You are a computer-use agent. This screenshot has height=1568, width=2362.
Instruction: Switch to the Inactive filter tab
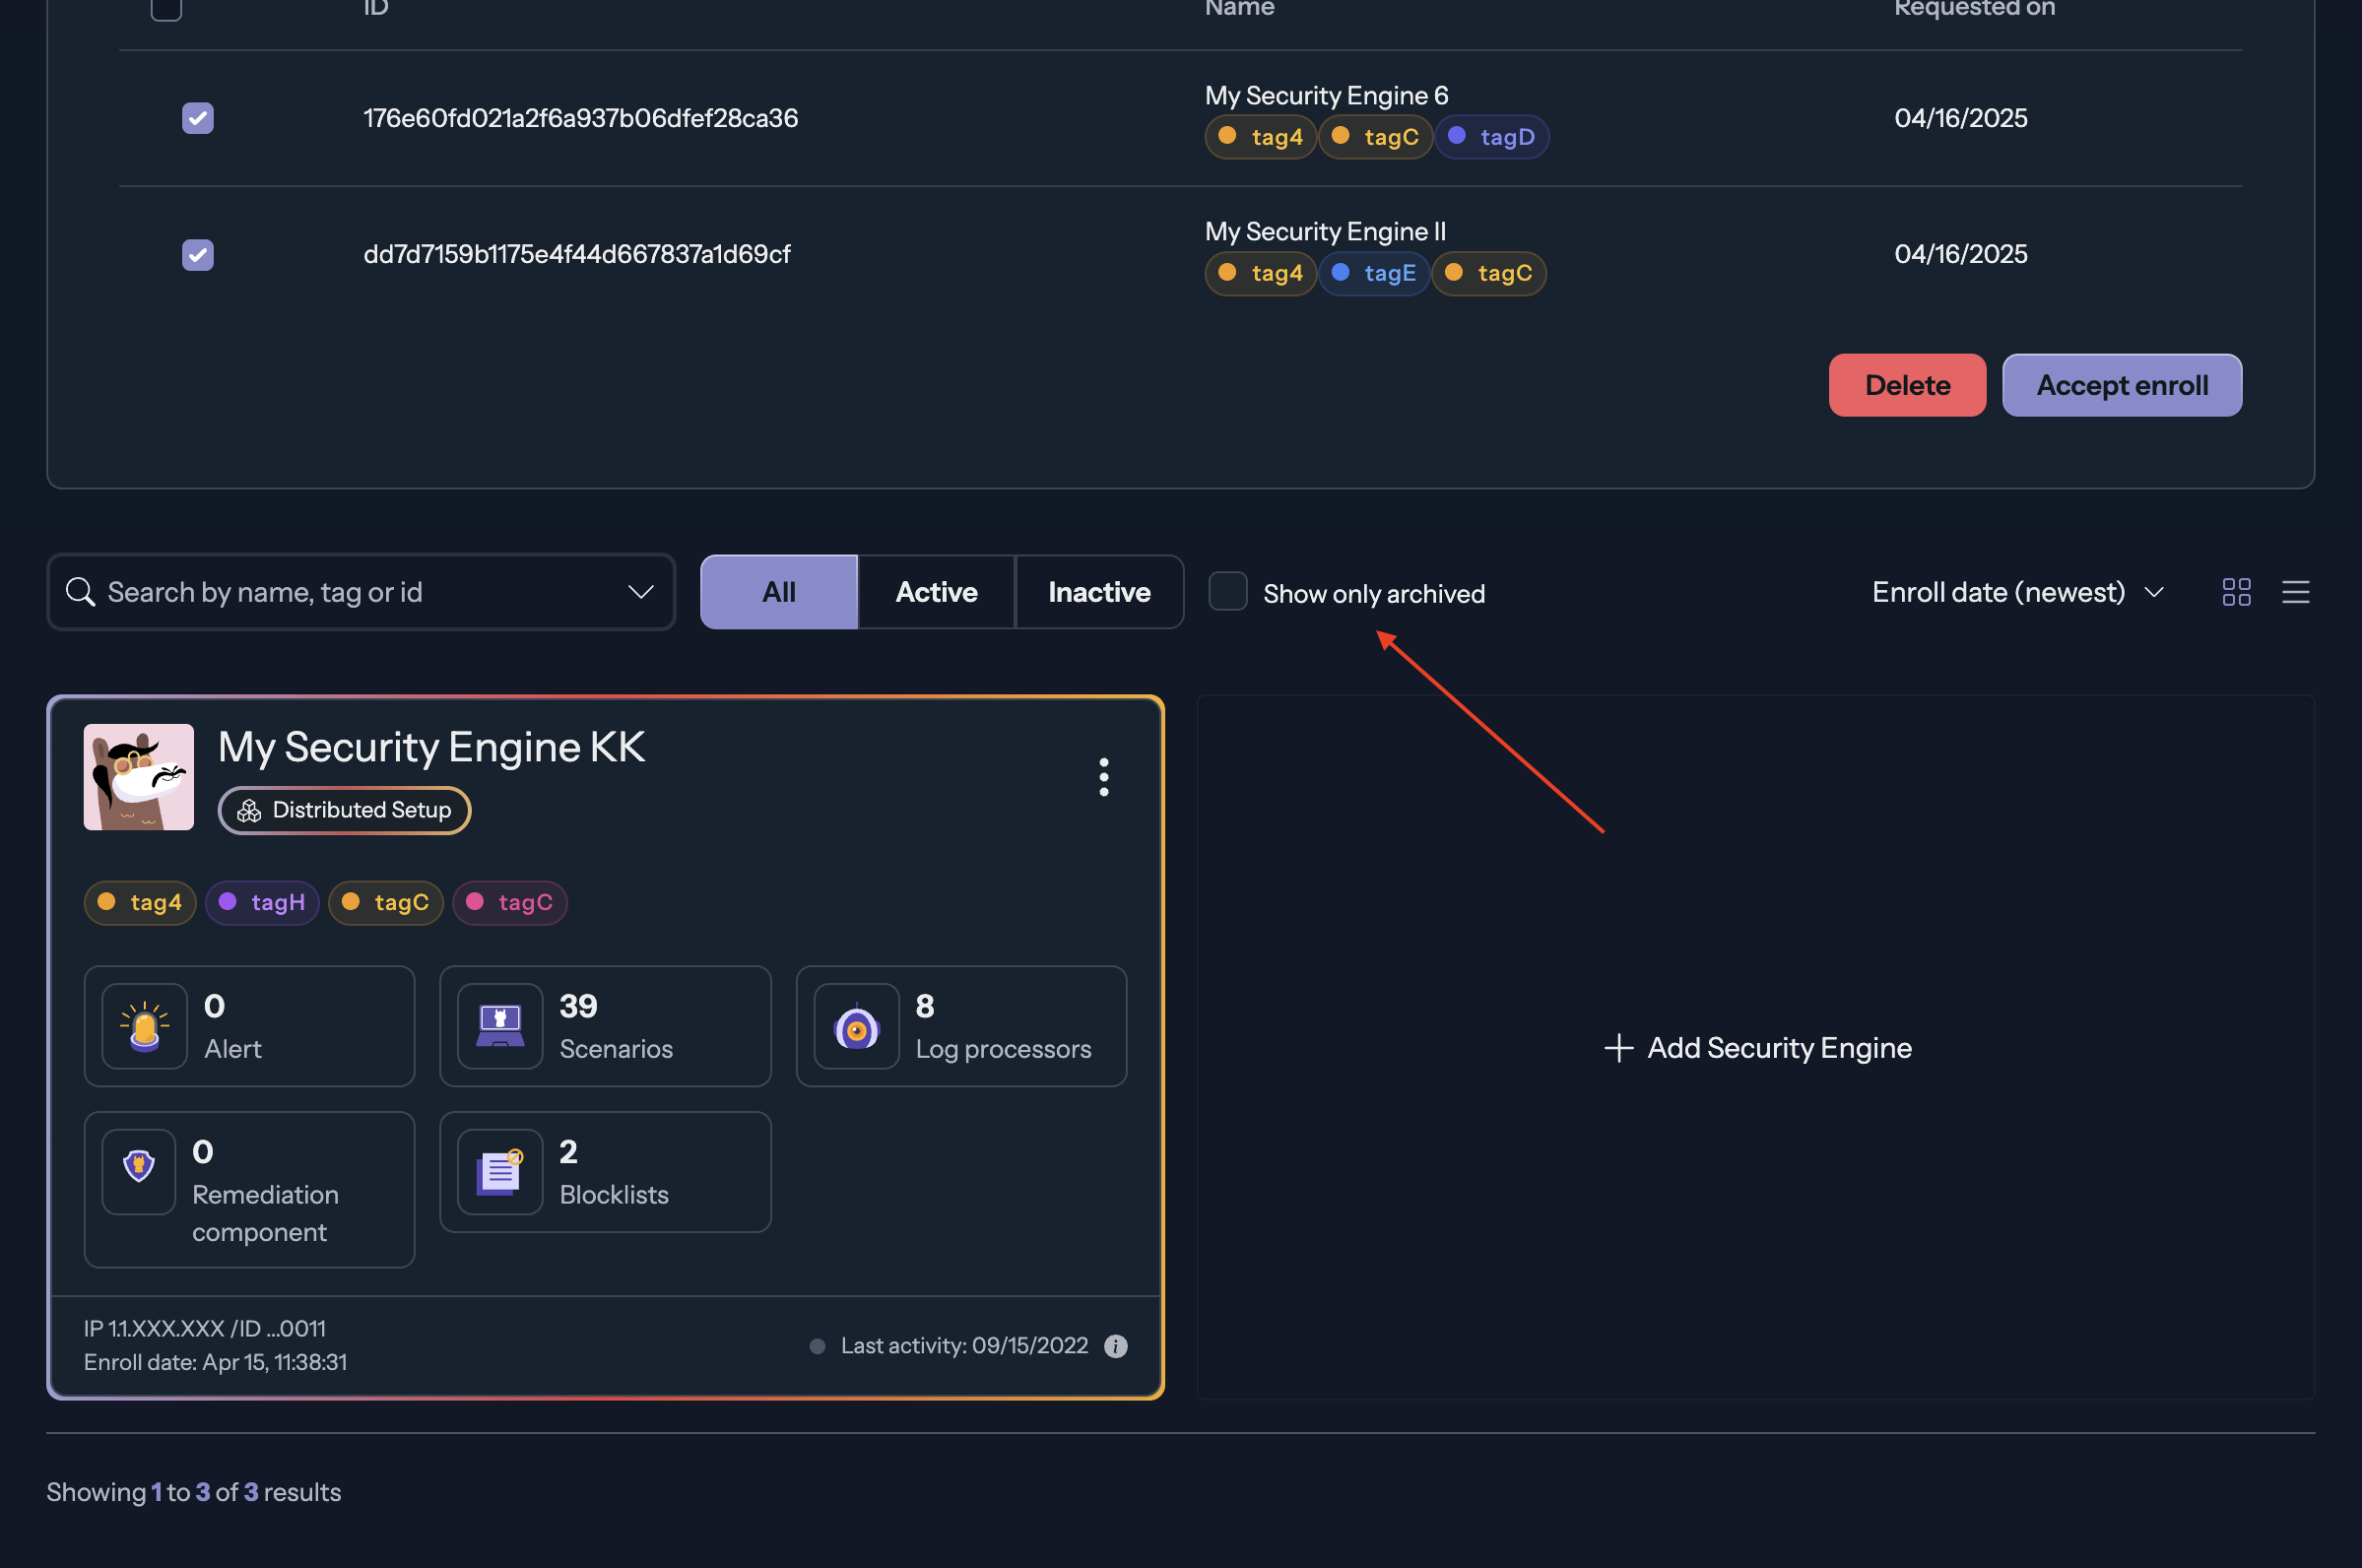point(1099,591)
